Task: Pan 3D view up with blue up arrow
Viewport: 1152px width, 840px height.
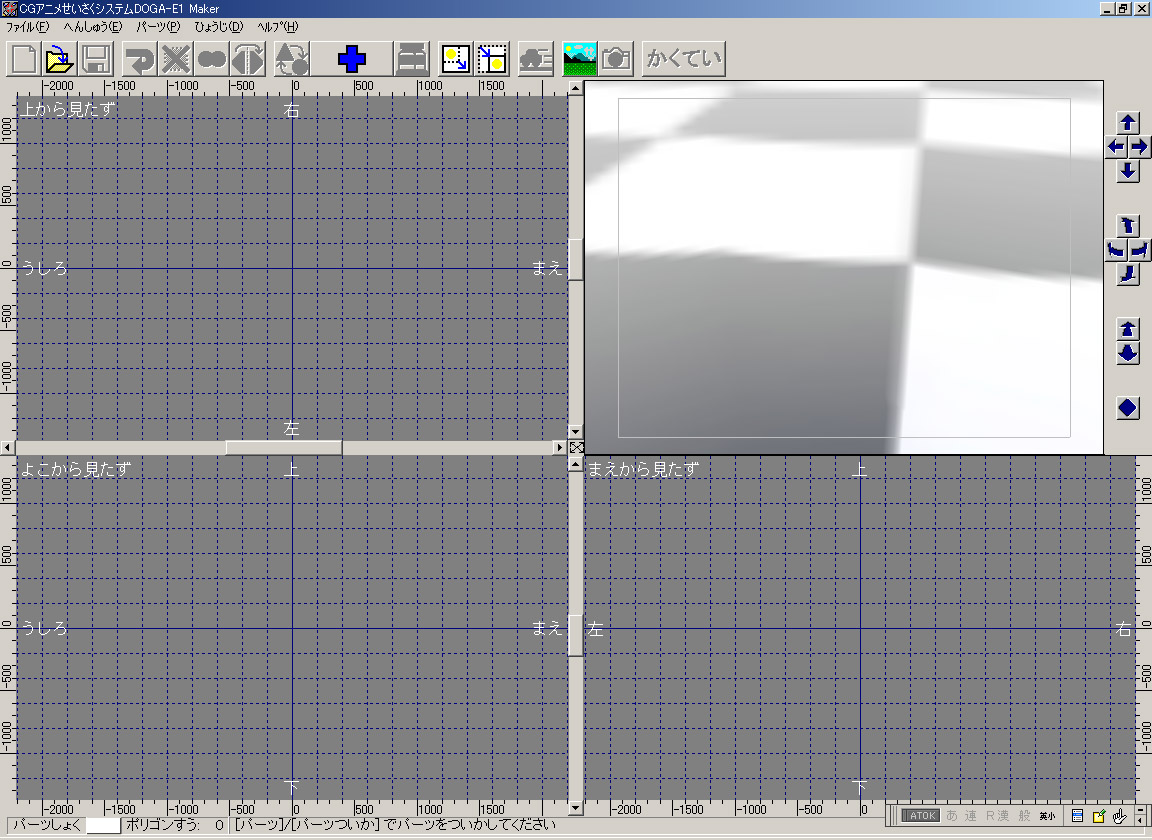Action: pos(1128,123)
